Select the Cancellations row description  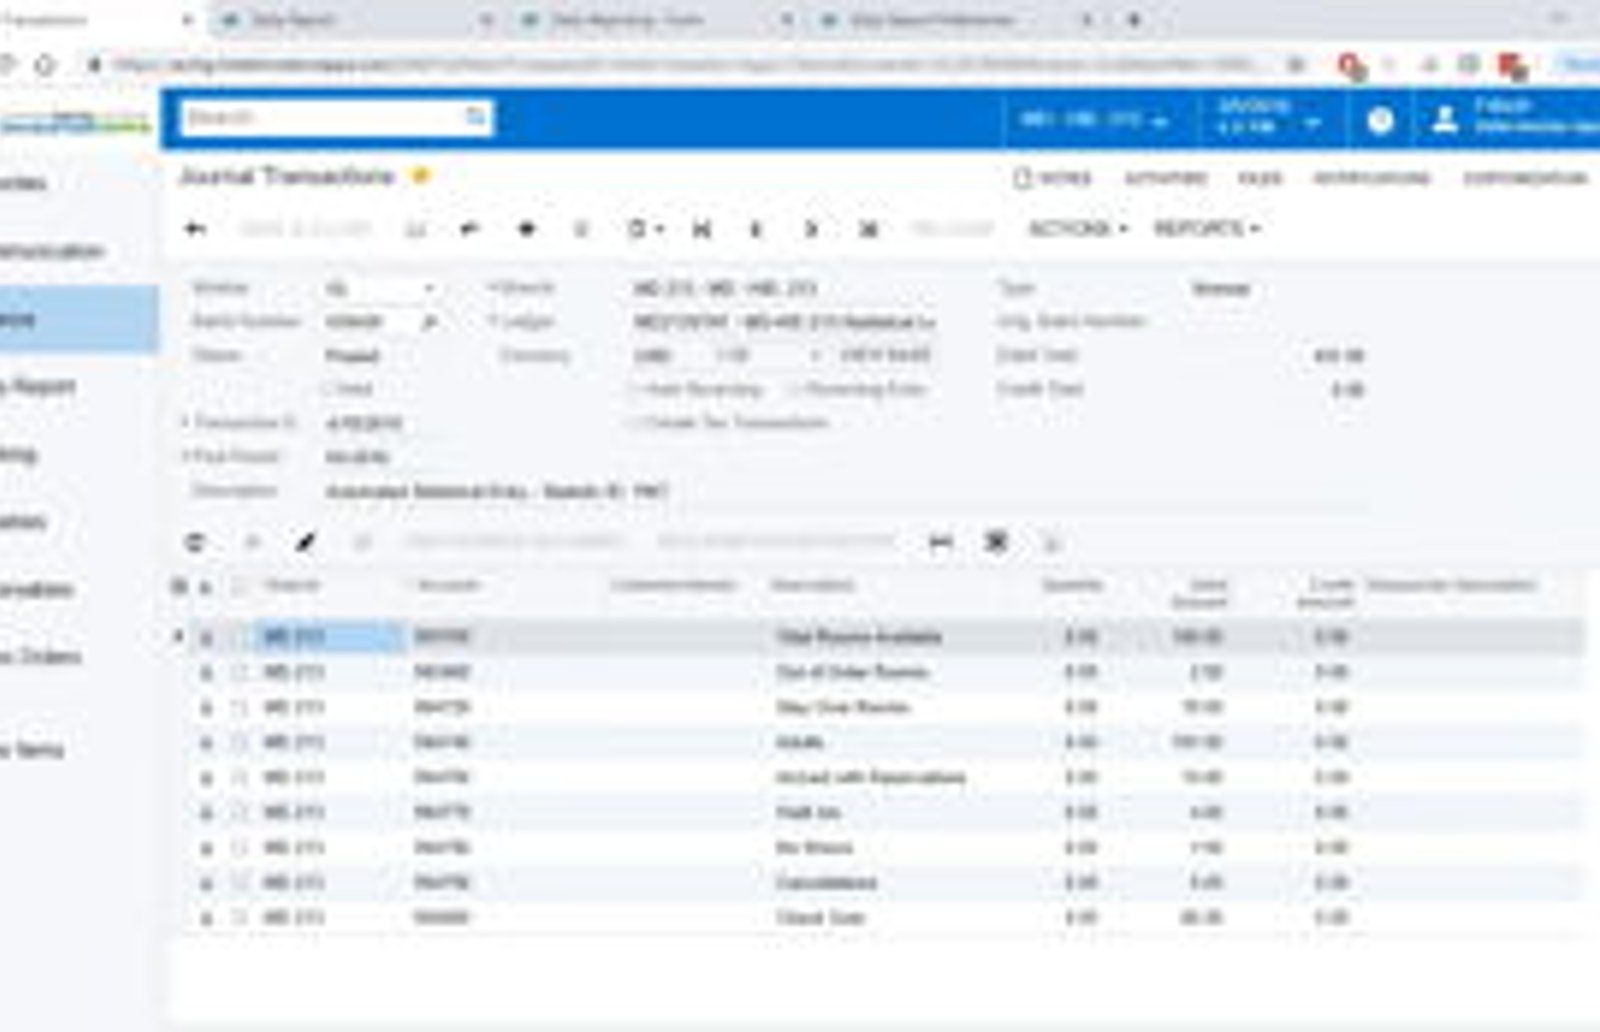tap(826, 883)
